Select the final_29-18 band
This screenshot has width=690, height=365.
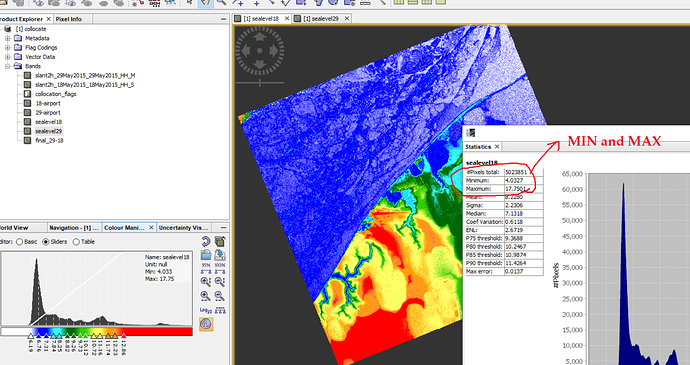(49, 140)
